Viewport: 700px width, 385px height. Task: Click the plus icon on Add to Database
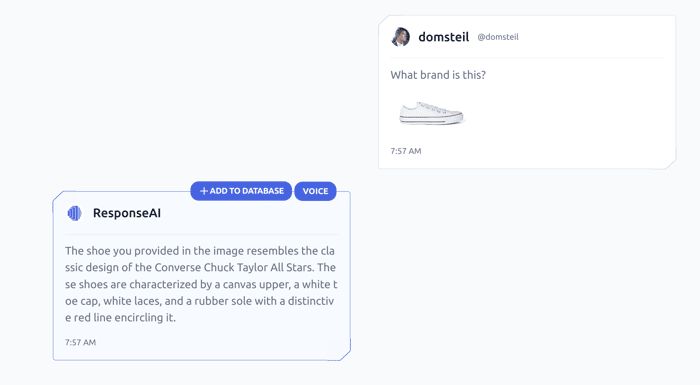tap(204, 191)
